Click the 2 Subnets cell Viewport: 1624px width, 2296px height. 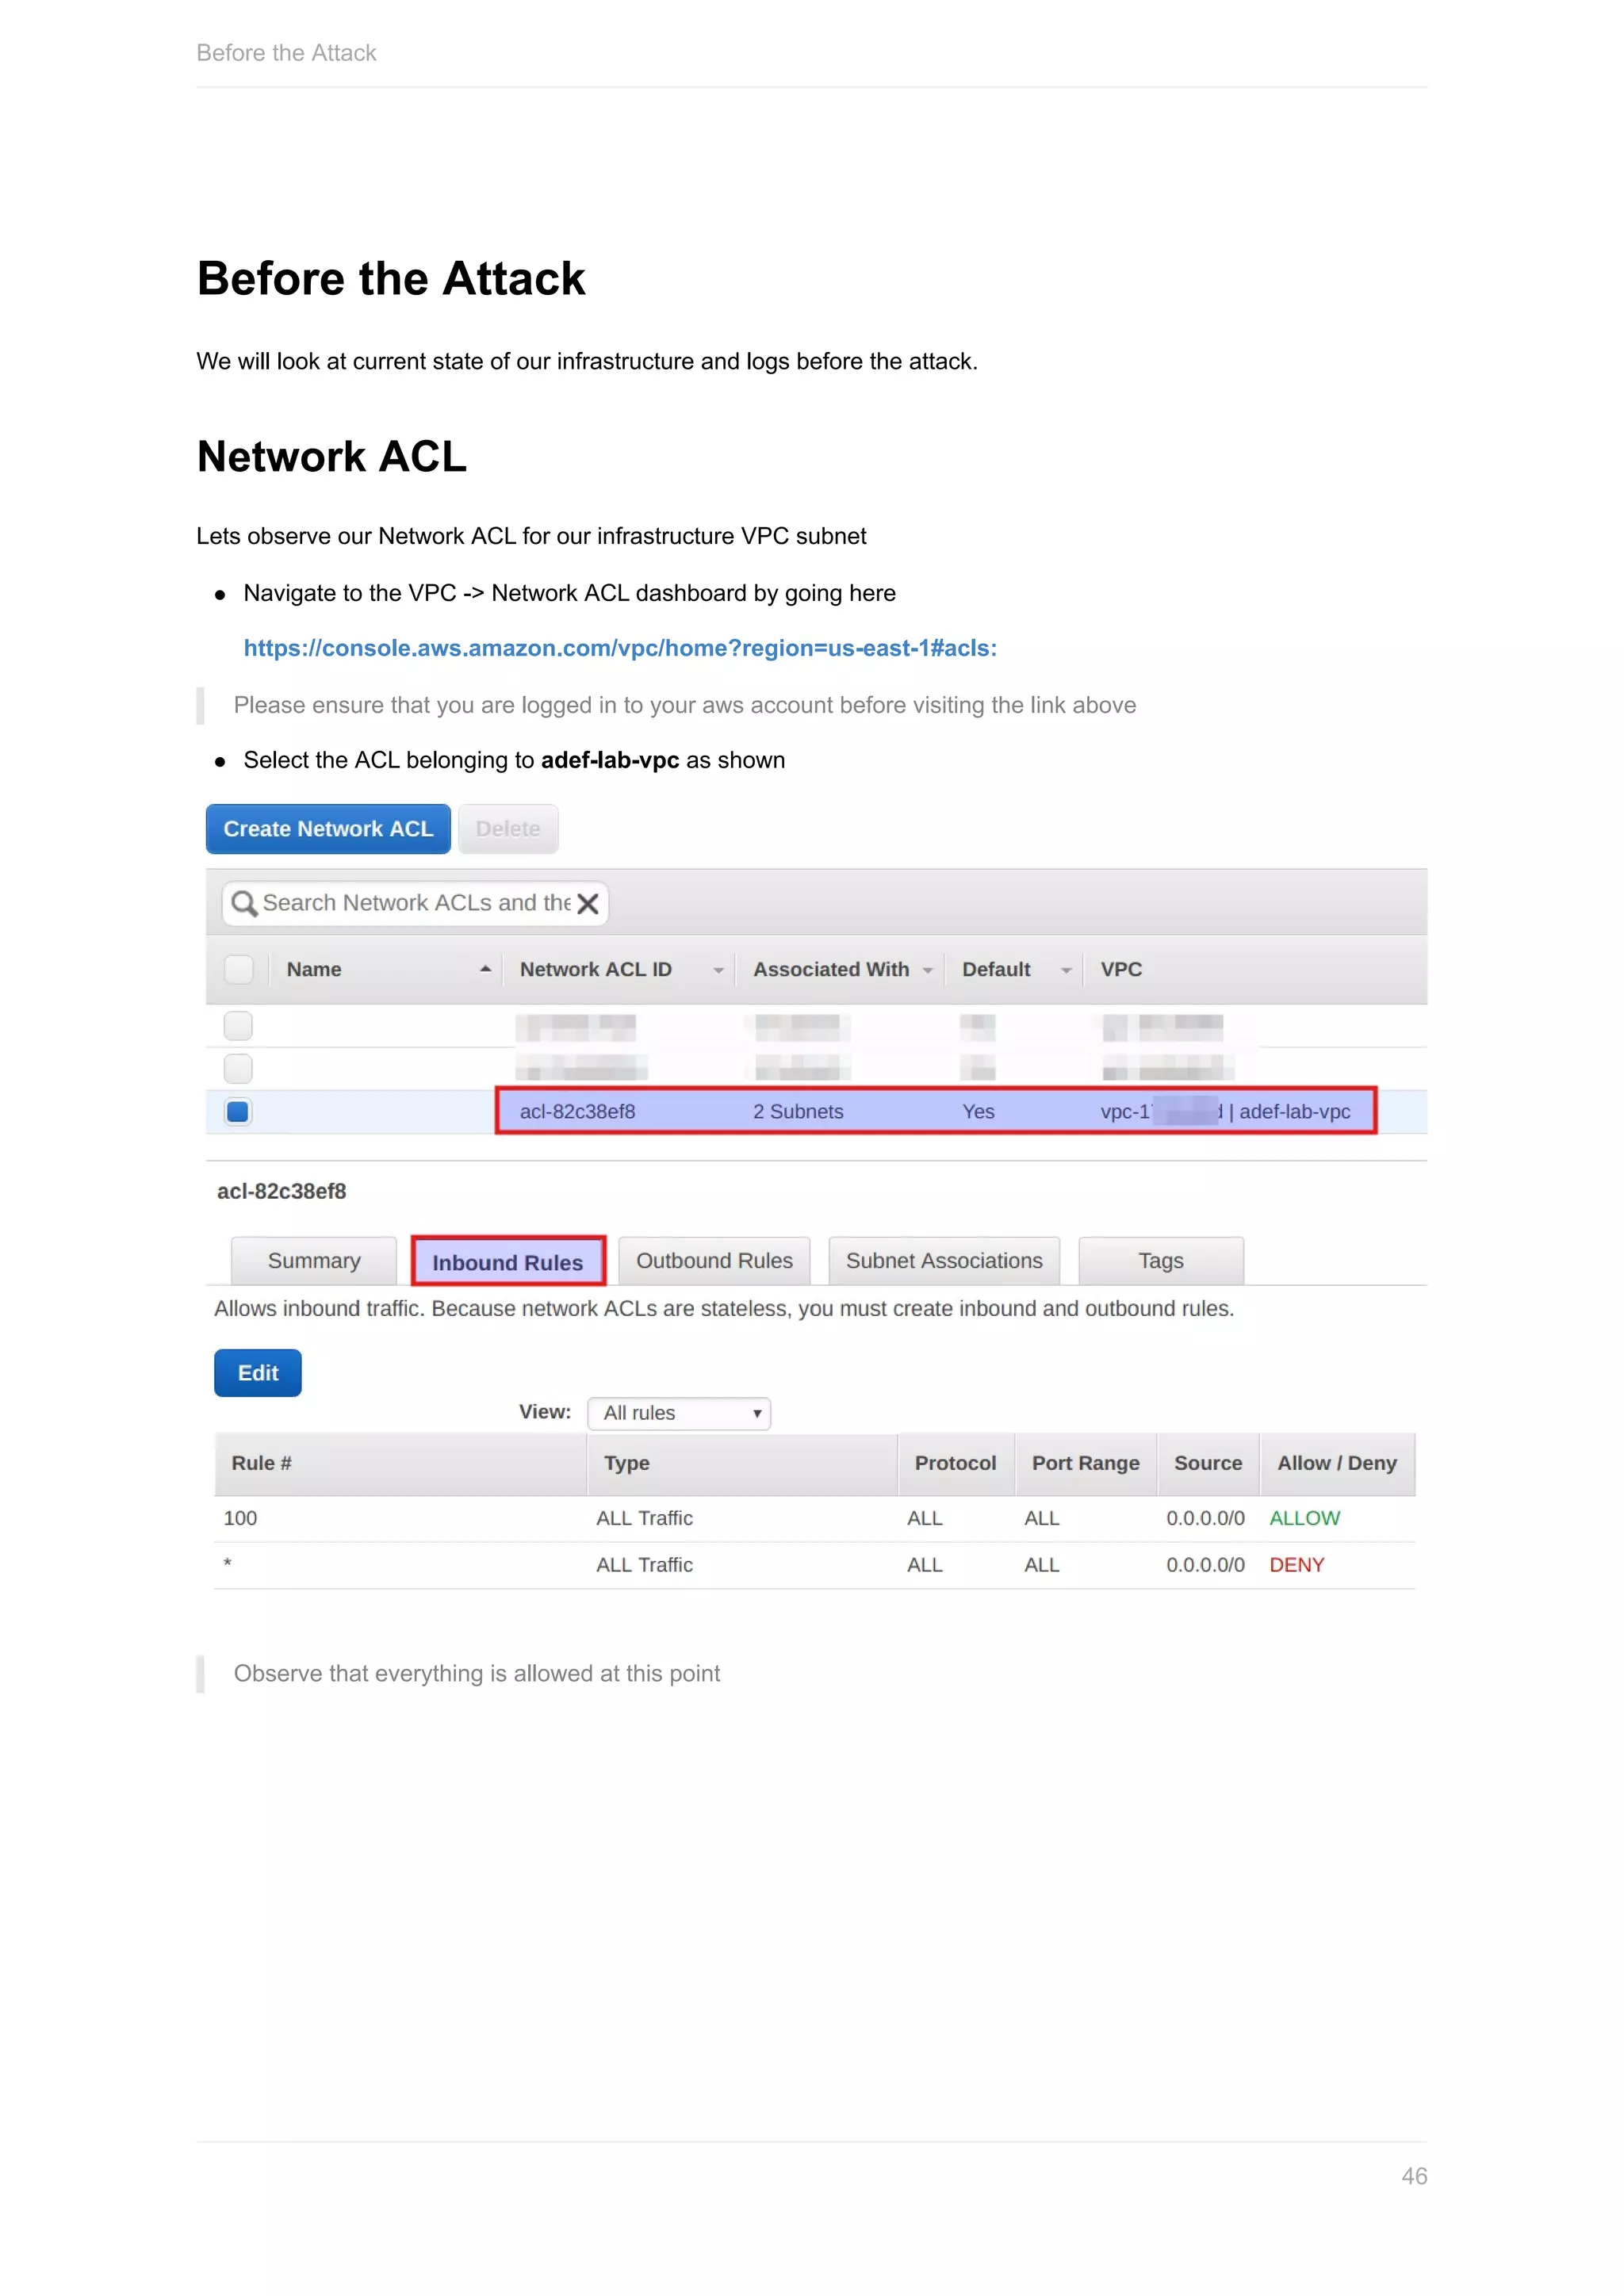coord(798,1112)
